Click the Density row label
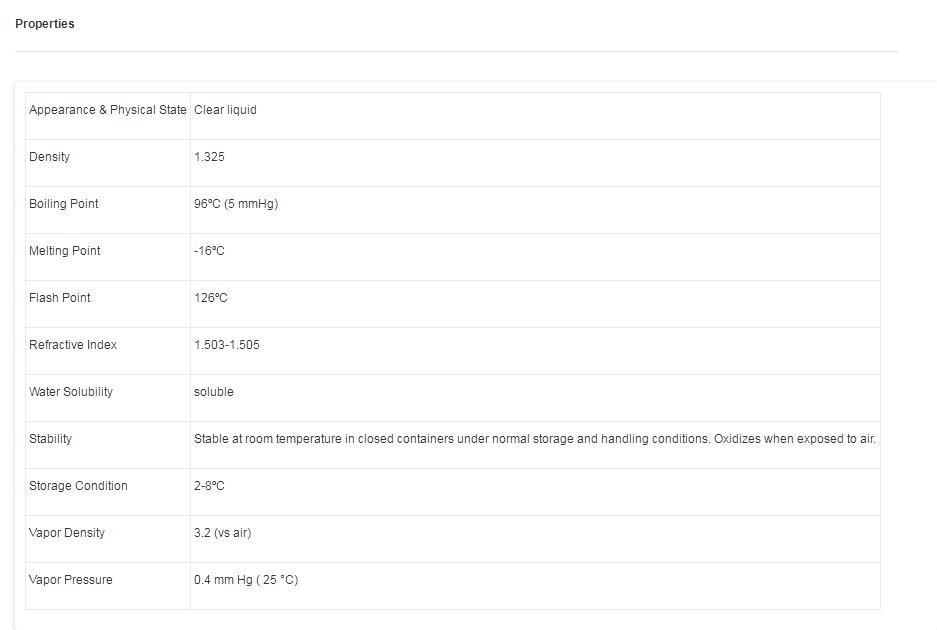Viewport: 937px width, 630px height. (50, 157)
